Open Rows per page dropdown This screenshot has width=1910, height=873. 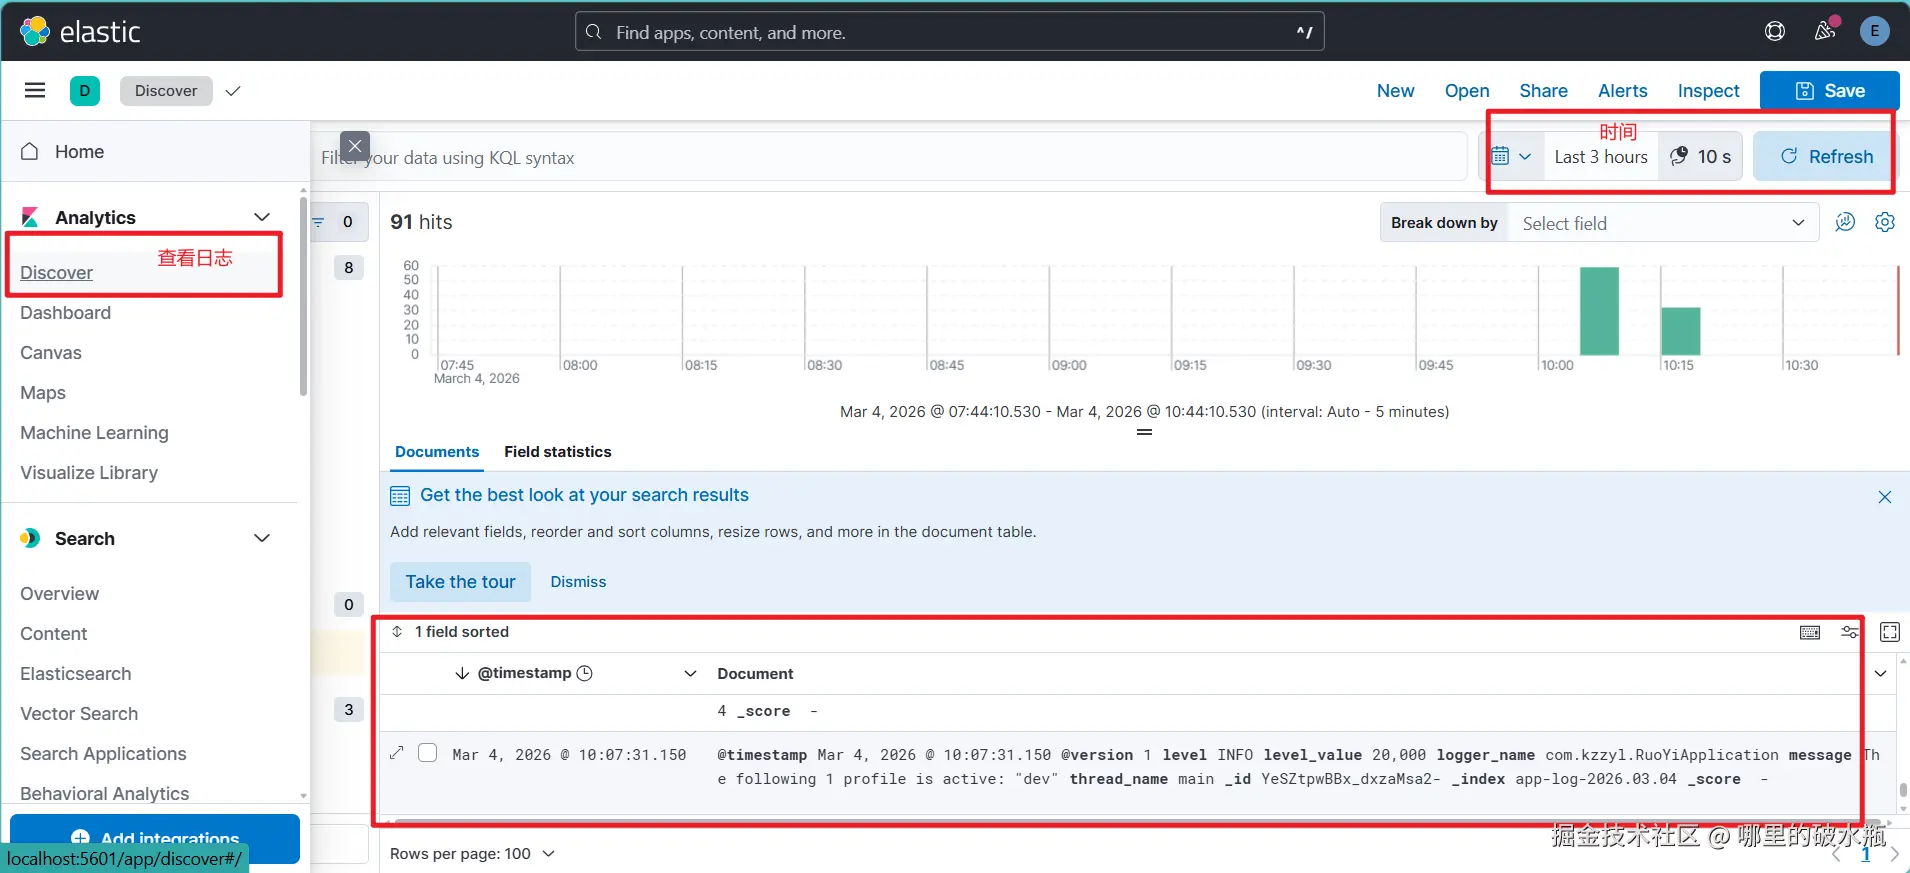(x=471, y=854)
